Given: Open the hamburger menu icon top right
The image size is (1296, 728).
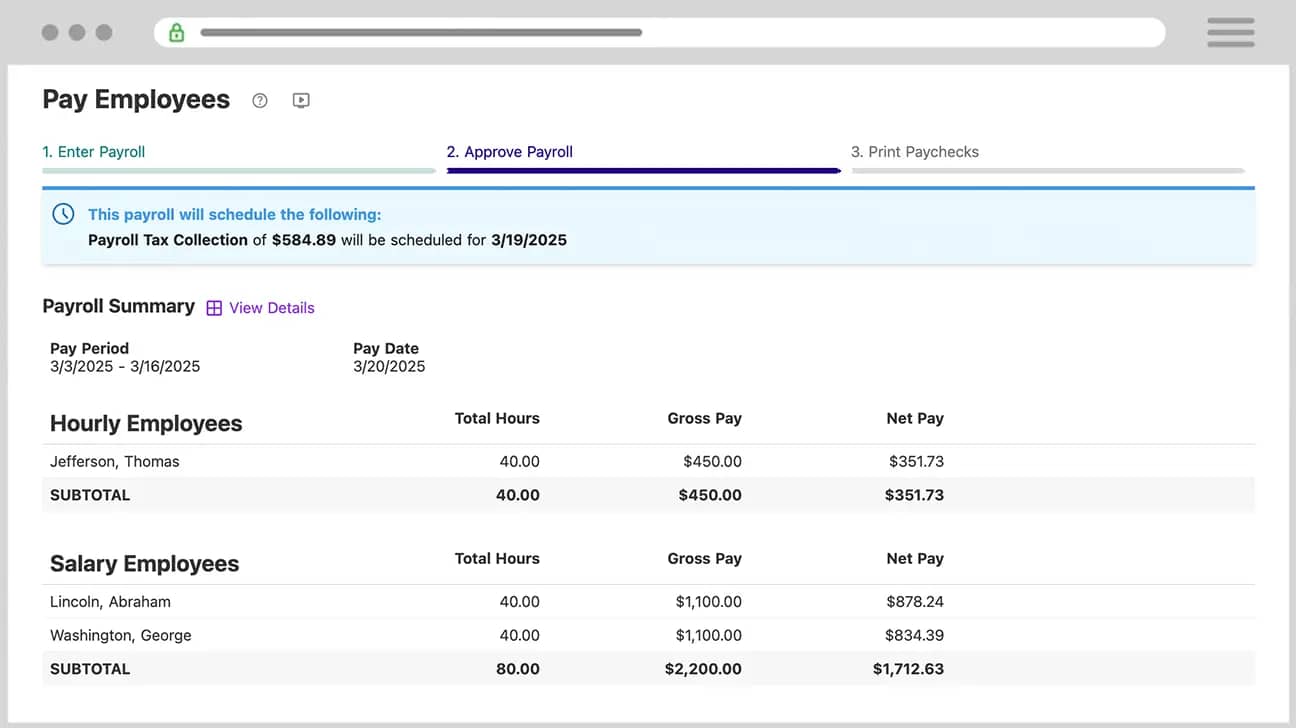Looking at the screenshot, I should 1230,33.
